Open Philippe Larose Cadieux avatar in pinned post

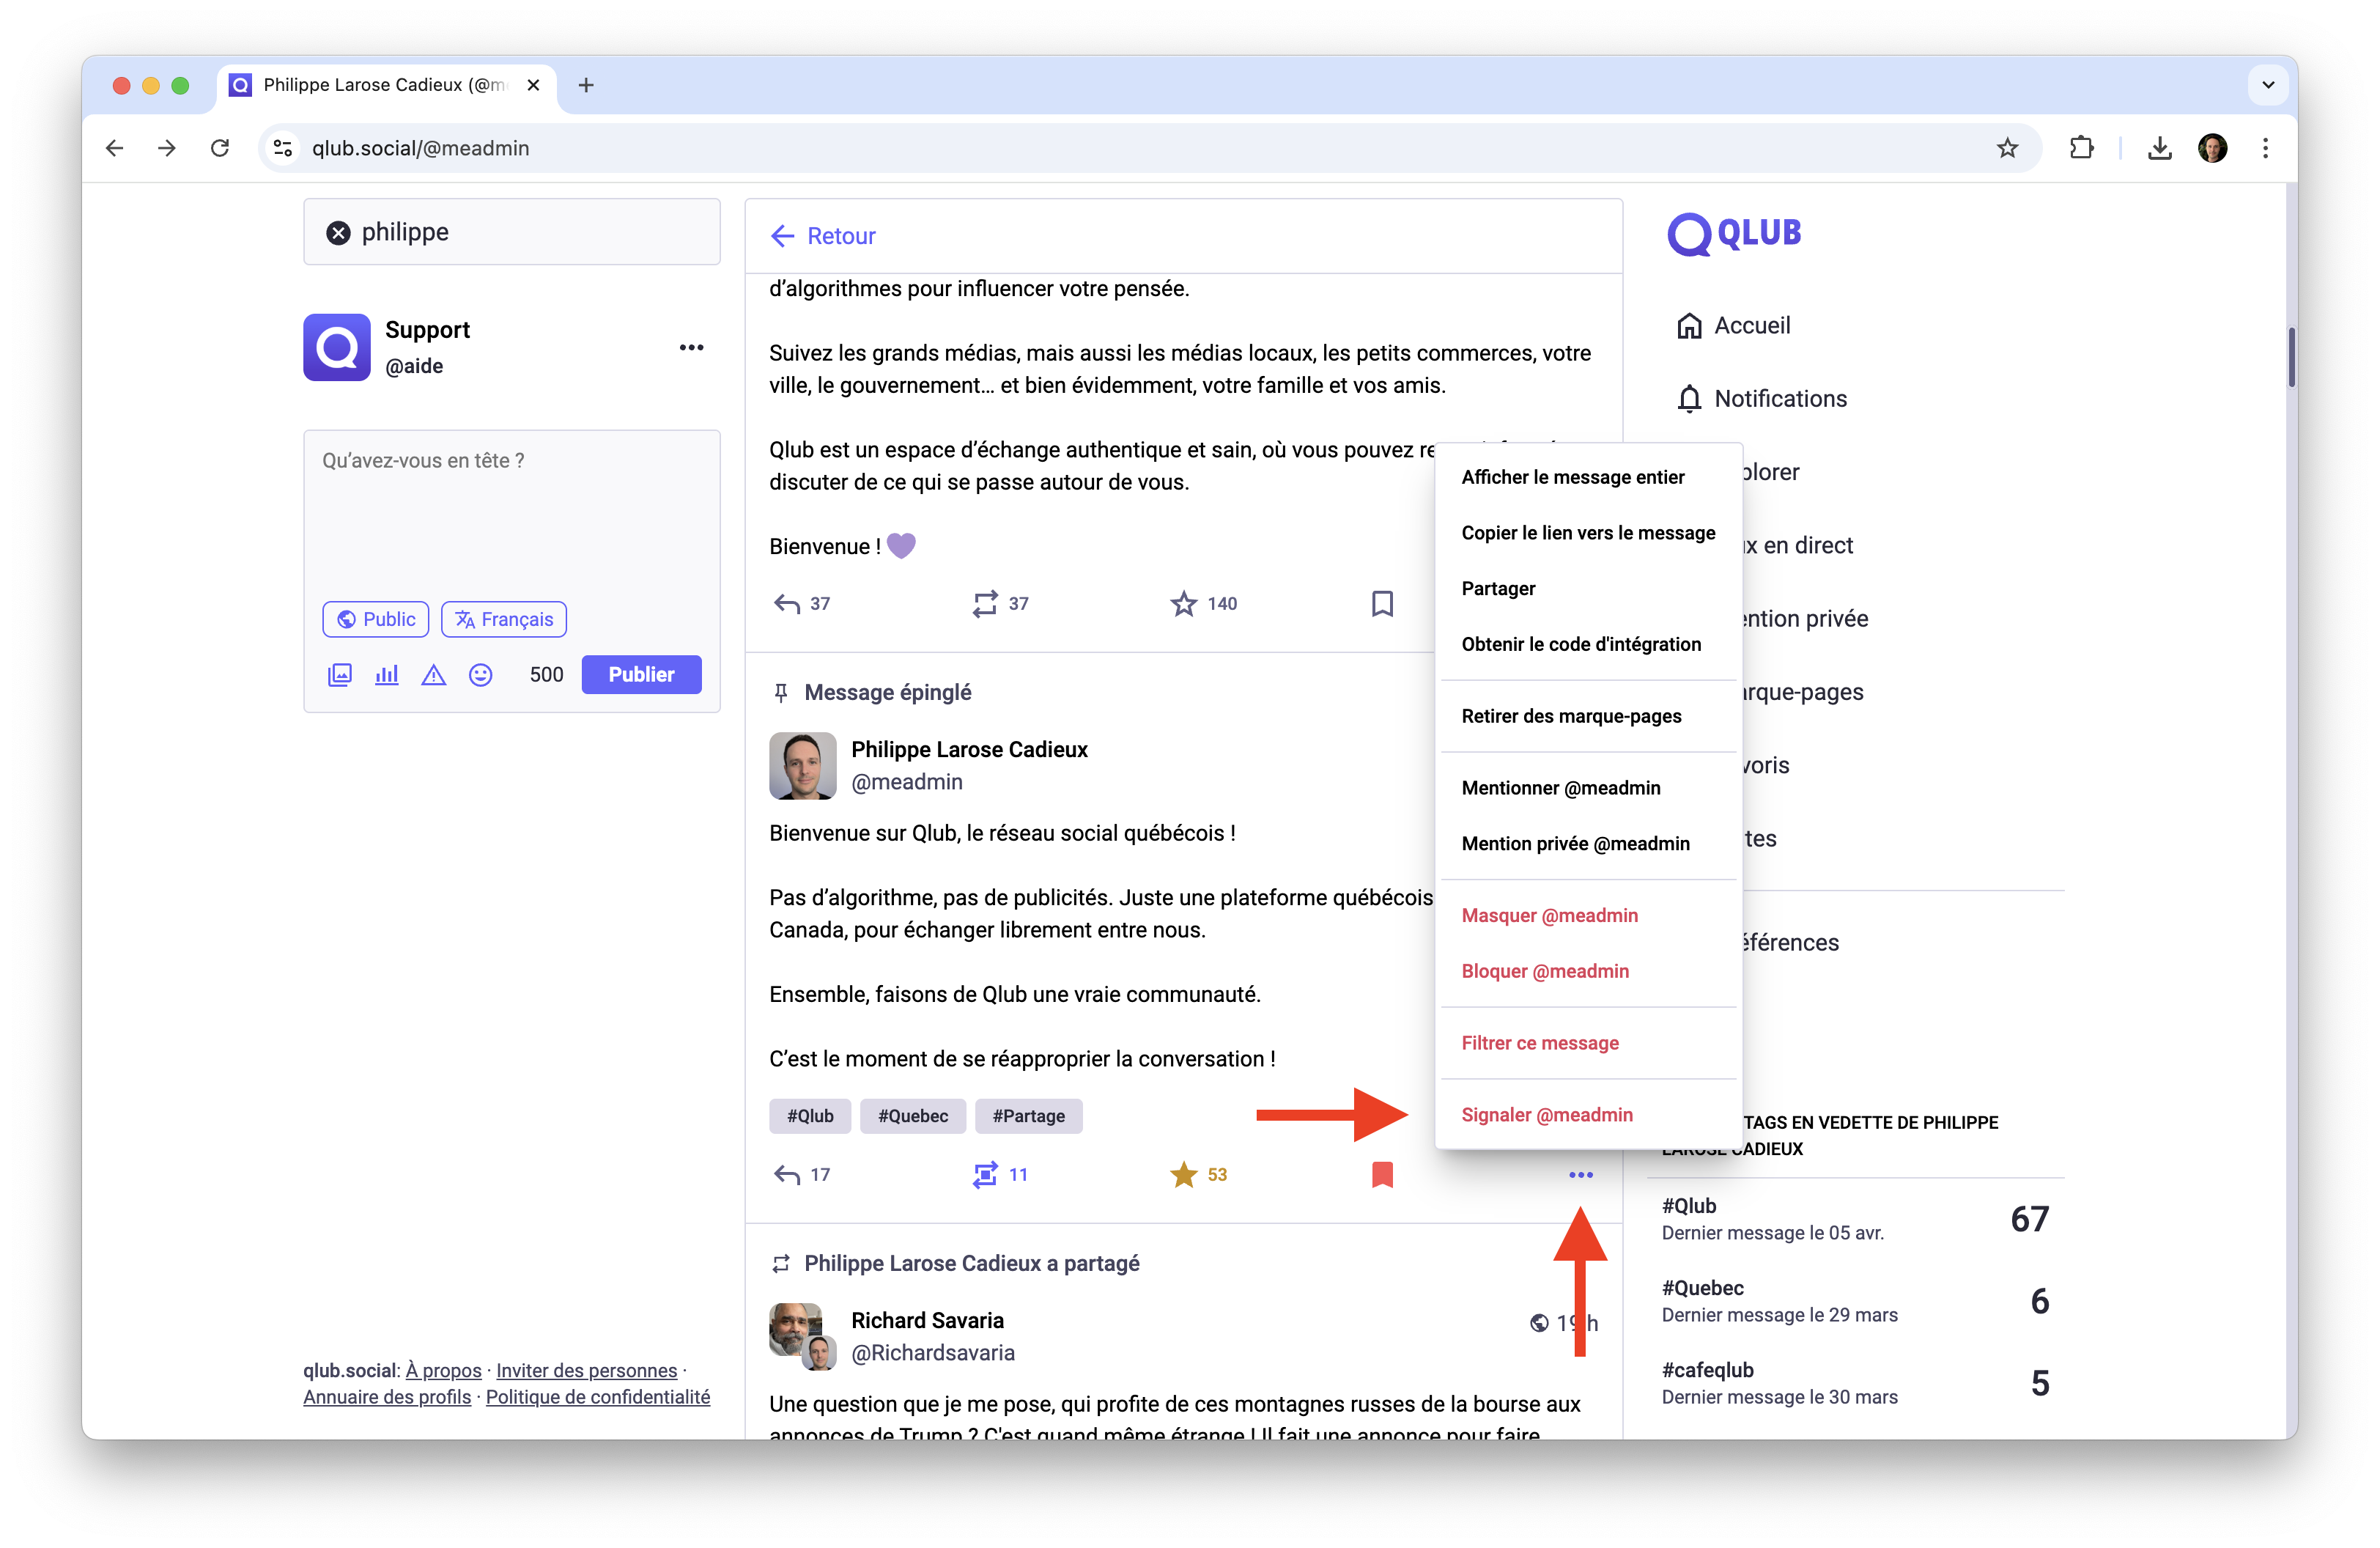802,765
